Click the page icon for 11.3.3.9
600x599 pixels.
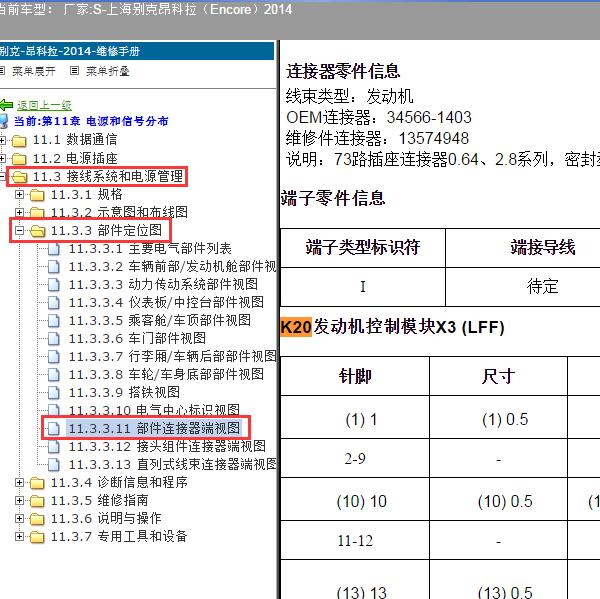point(54,393)
